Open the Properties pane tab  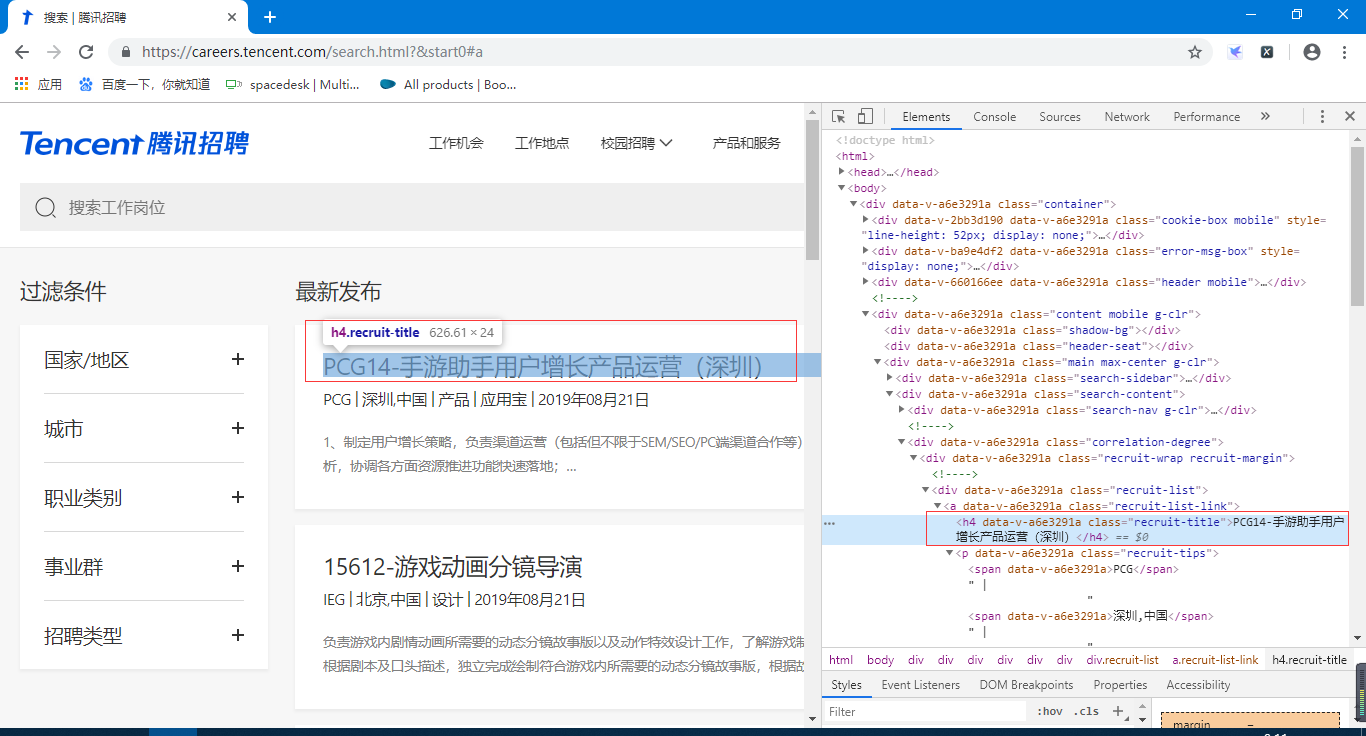pyautogui.click(x=1120, y=685)
